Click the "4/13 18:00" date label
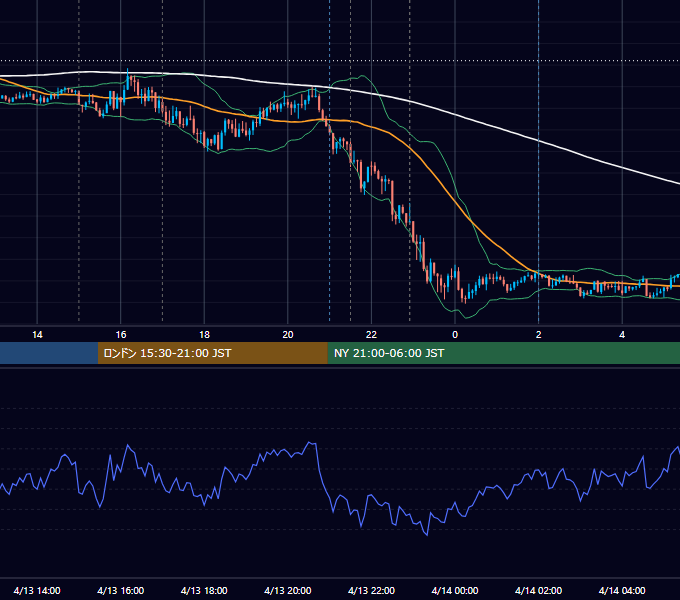 204,590
